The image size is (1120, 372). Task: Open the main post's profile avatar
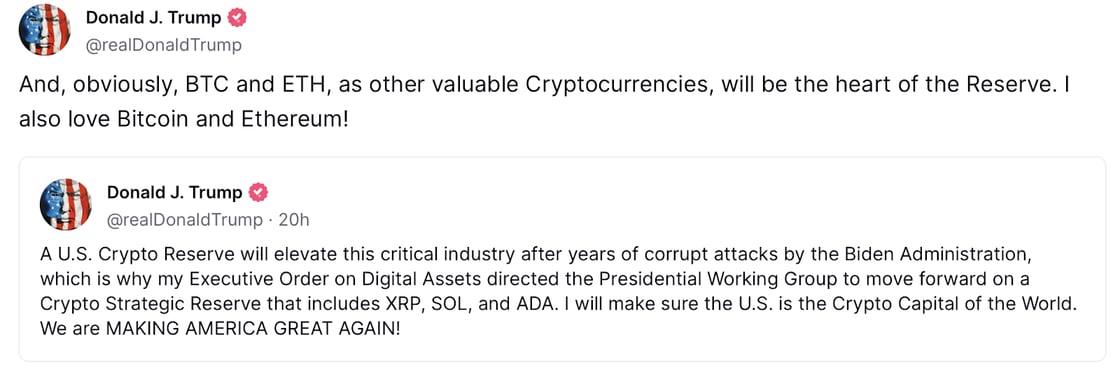tap(44, 29)
